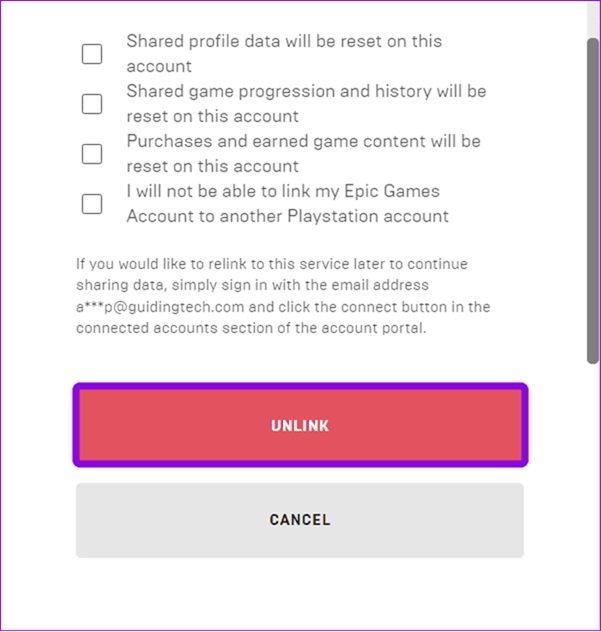Click the 'another Playstation account' text line

pyautogui.click(x=287, y=216)
